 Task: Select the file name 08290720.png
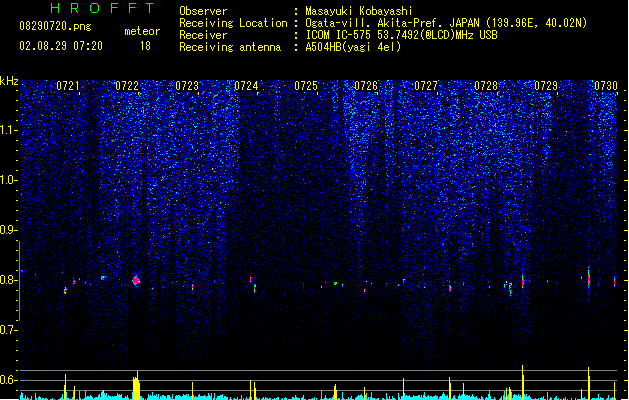pyautogui.click(x=55, y=26)
